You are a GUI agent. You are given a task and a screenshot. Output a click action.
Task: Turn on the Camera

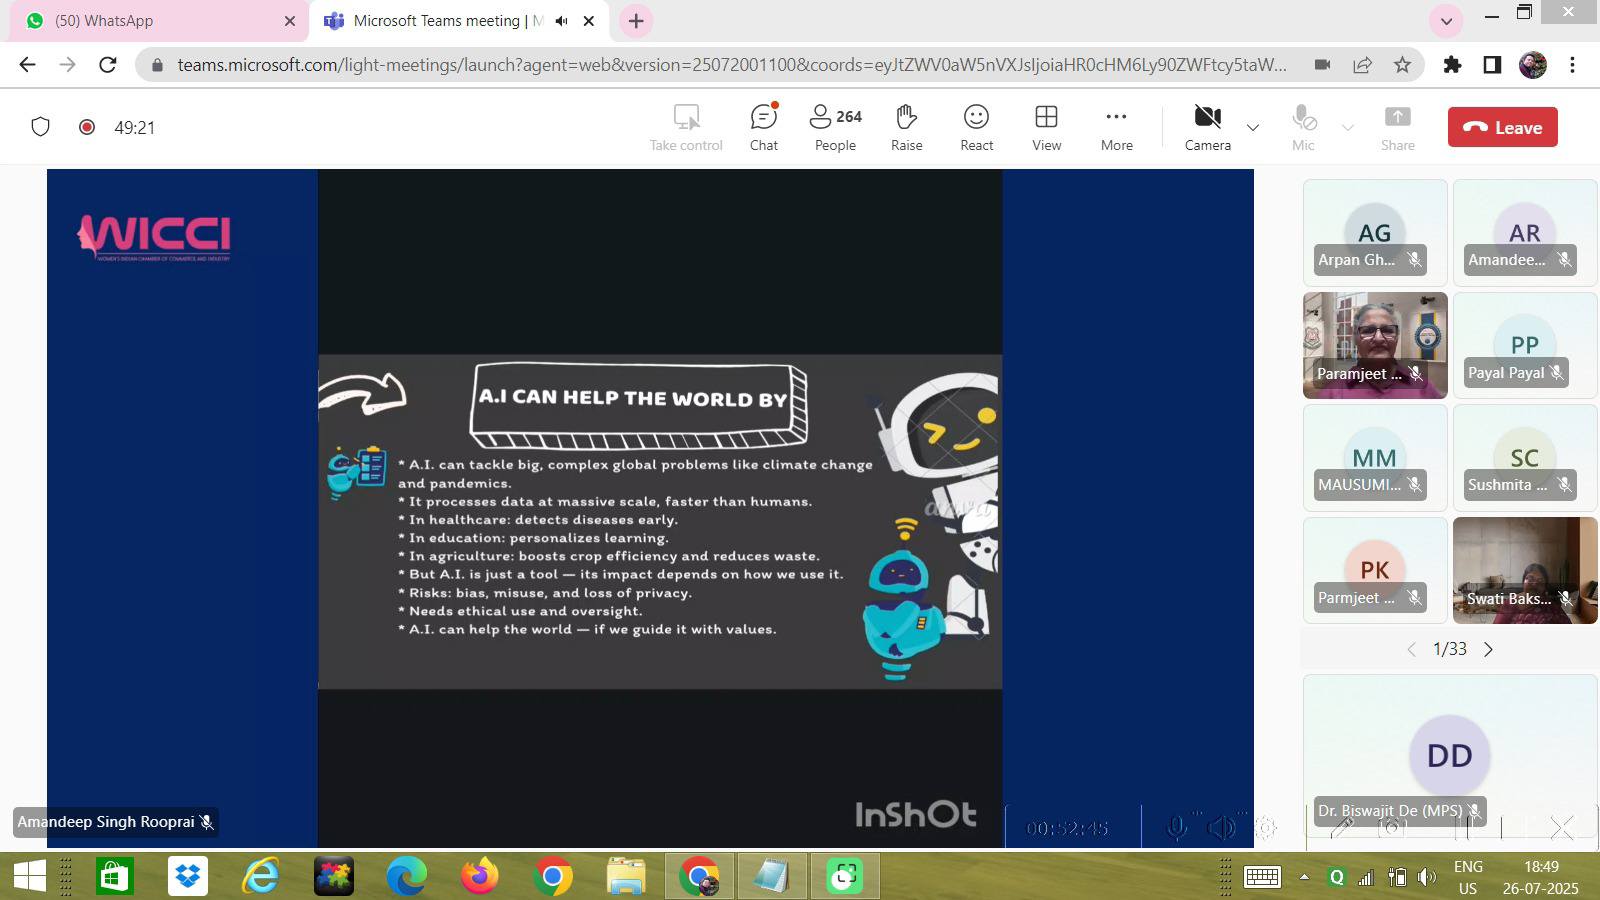tap(1207, 128)
